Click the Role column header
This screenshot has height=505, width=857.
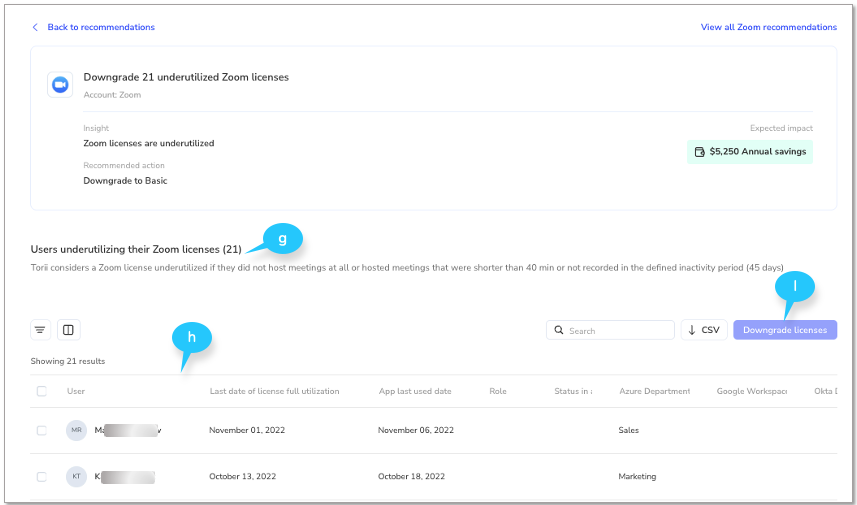pyautogui.click(x=498, y=391)
